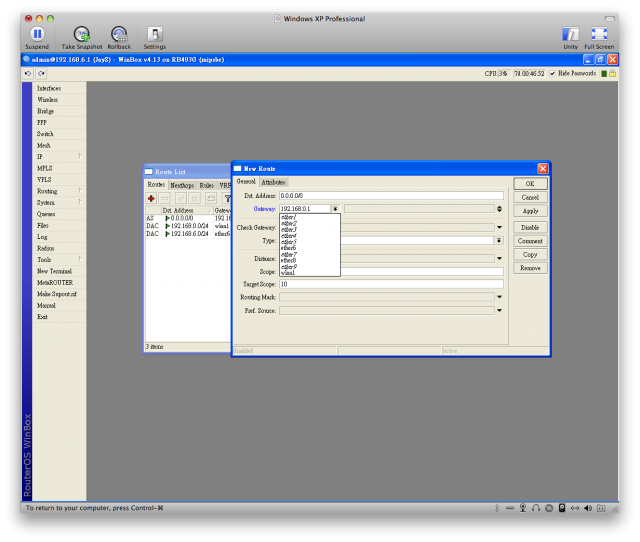
Task: Select the Routes tab in Route List
Action: [156, 185]
